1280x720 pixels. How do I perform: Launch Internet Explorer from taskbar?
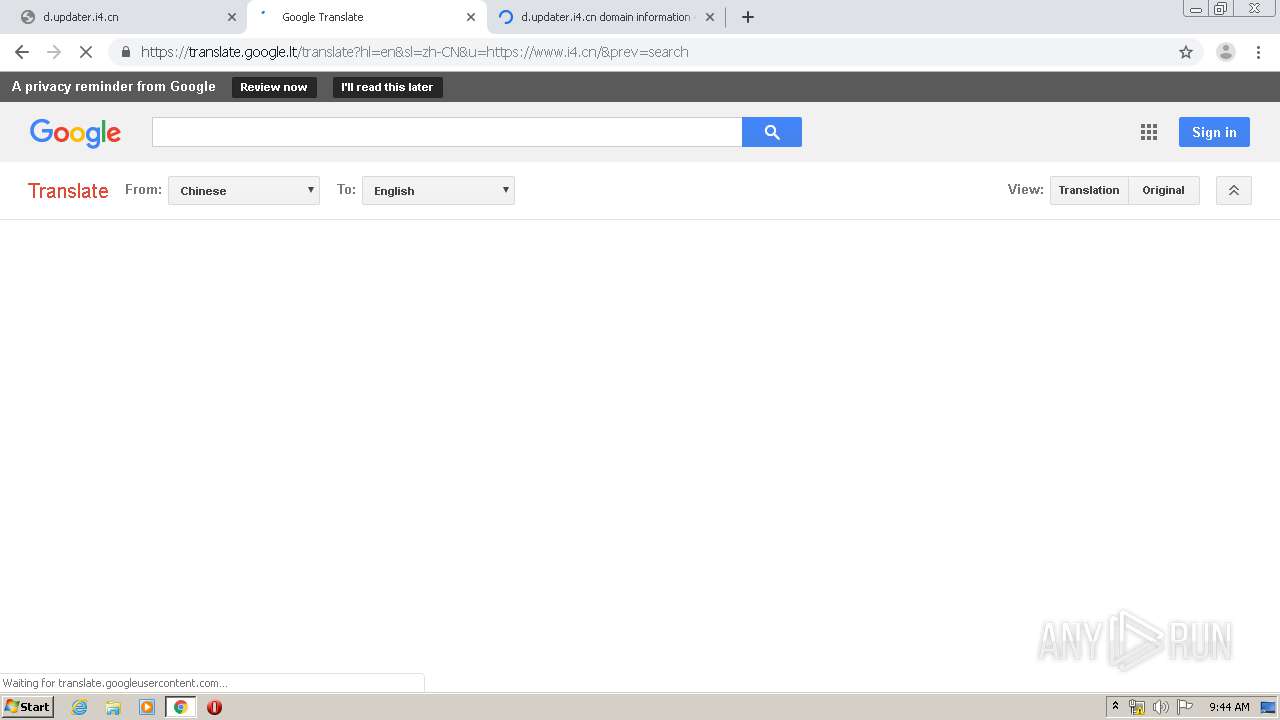pyautogui.click(x=80, y=707)
